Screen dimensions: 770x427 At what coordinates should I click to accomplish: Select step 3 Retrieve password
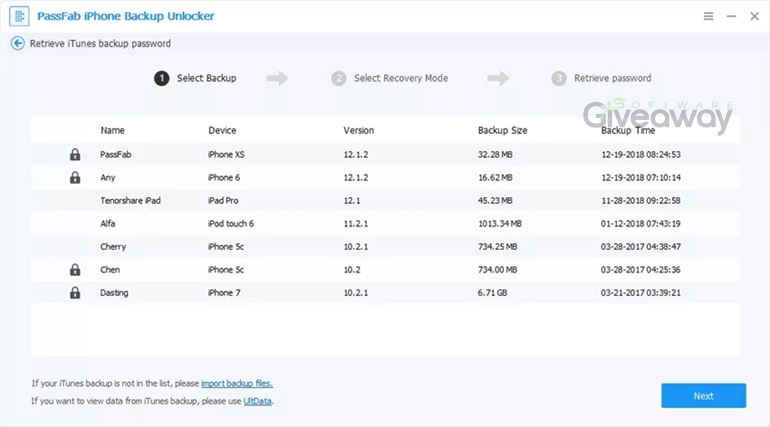601,78
